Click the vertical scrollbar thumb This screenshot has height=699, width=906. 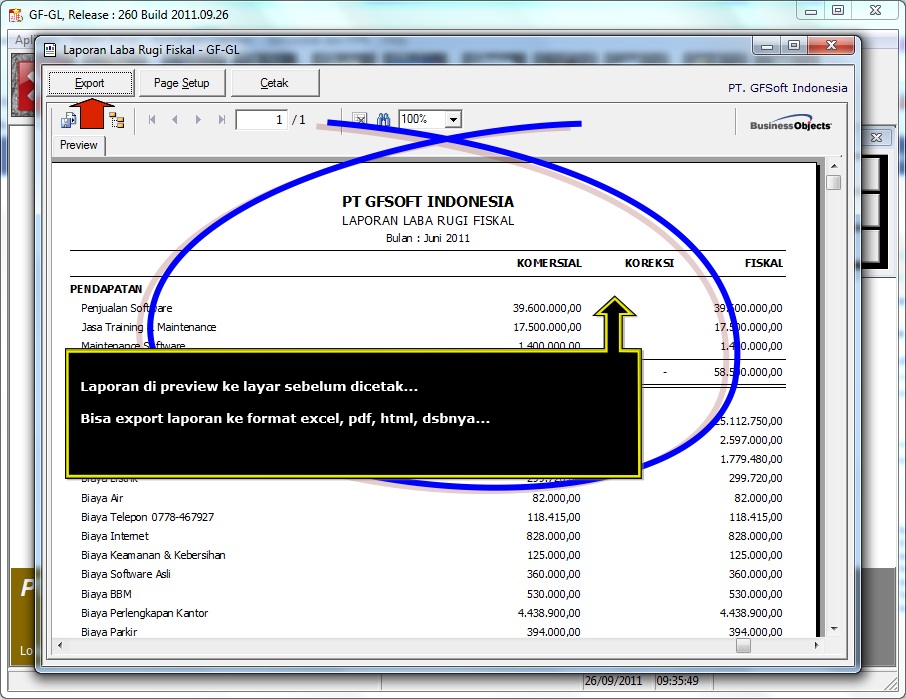pyautogui.click(x=834, y=183)
